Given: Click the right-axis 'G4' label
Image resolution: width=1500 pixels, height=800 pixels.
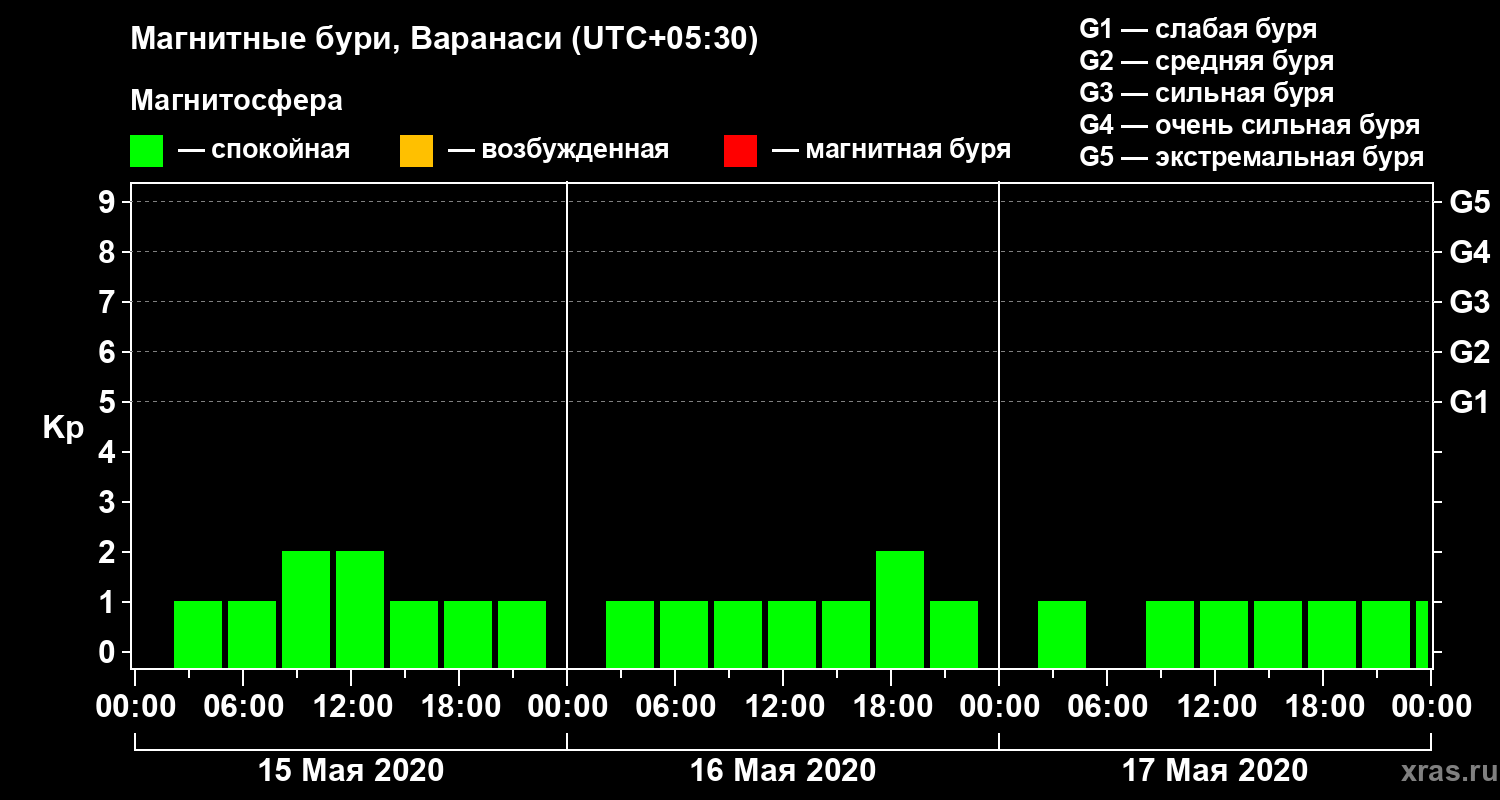Looking at the screenshot, I should [x=1469, y=252].
